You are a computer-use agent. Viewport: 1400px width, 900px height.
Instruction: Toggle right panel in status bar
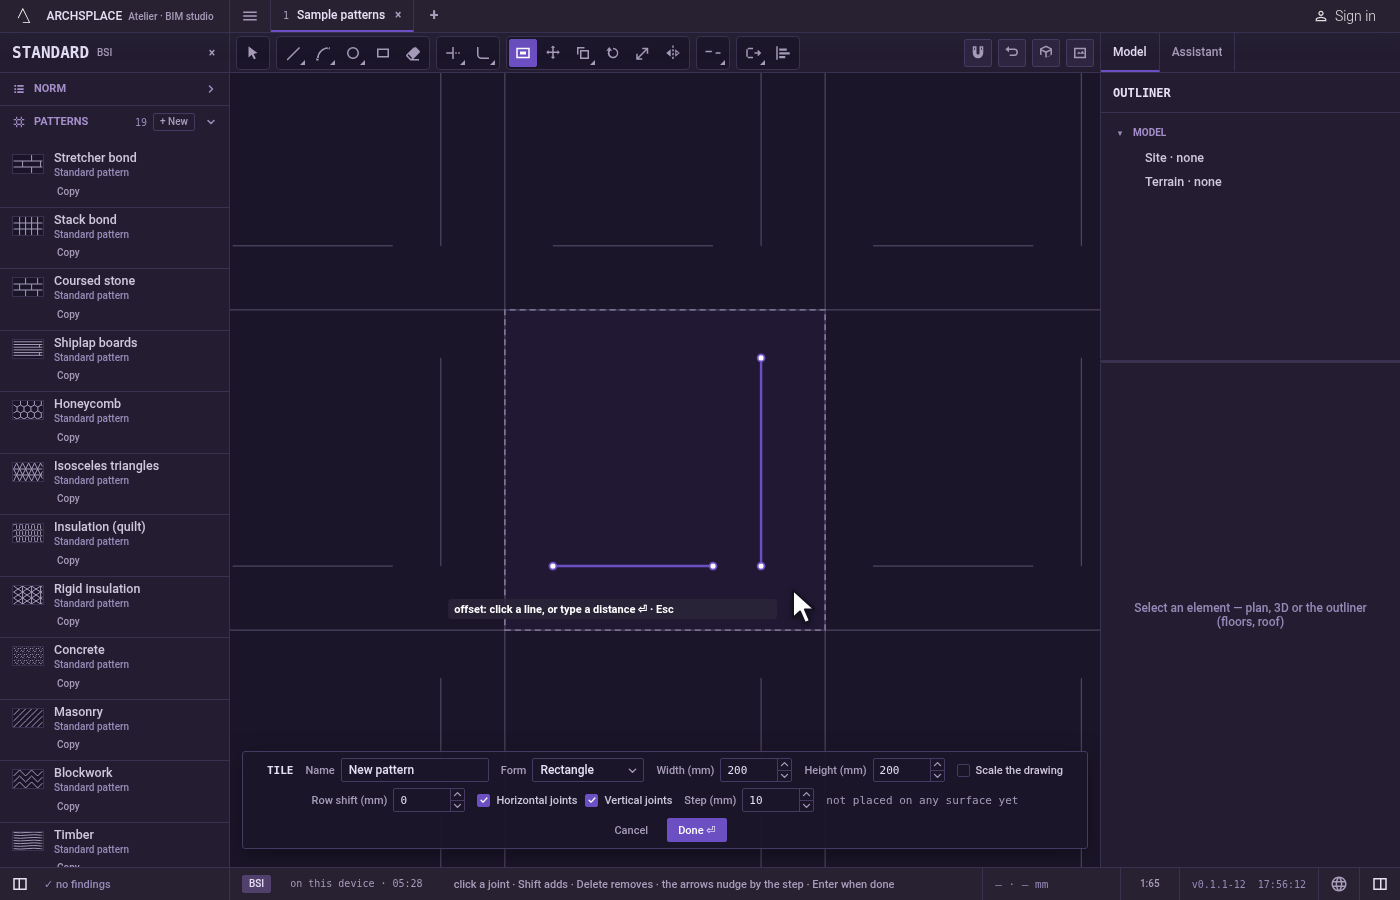[x=1380, y=884]
